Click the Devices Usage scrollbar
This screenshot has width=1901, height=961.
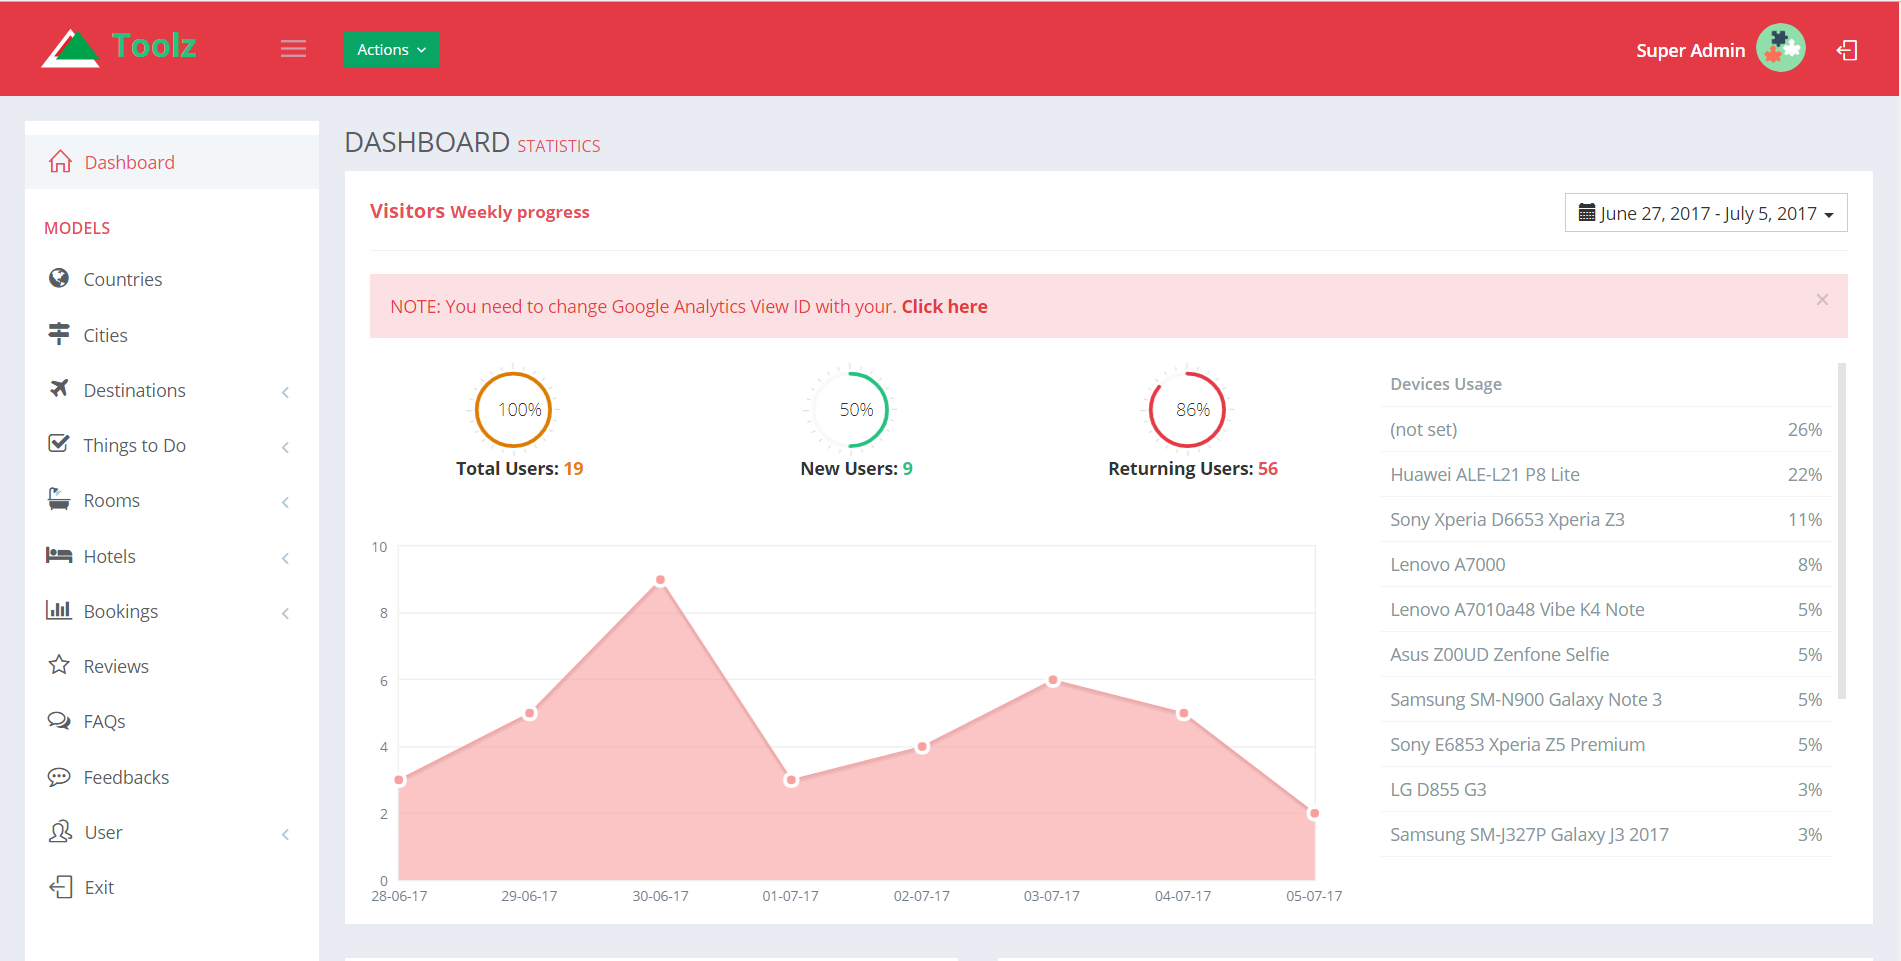[x=1842, y=530]
